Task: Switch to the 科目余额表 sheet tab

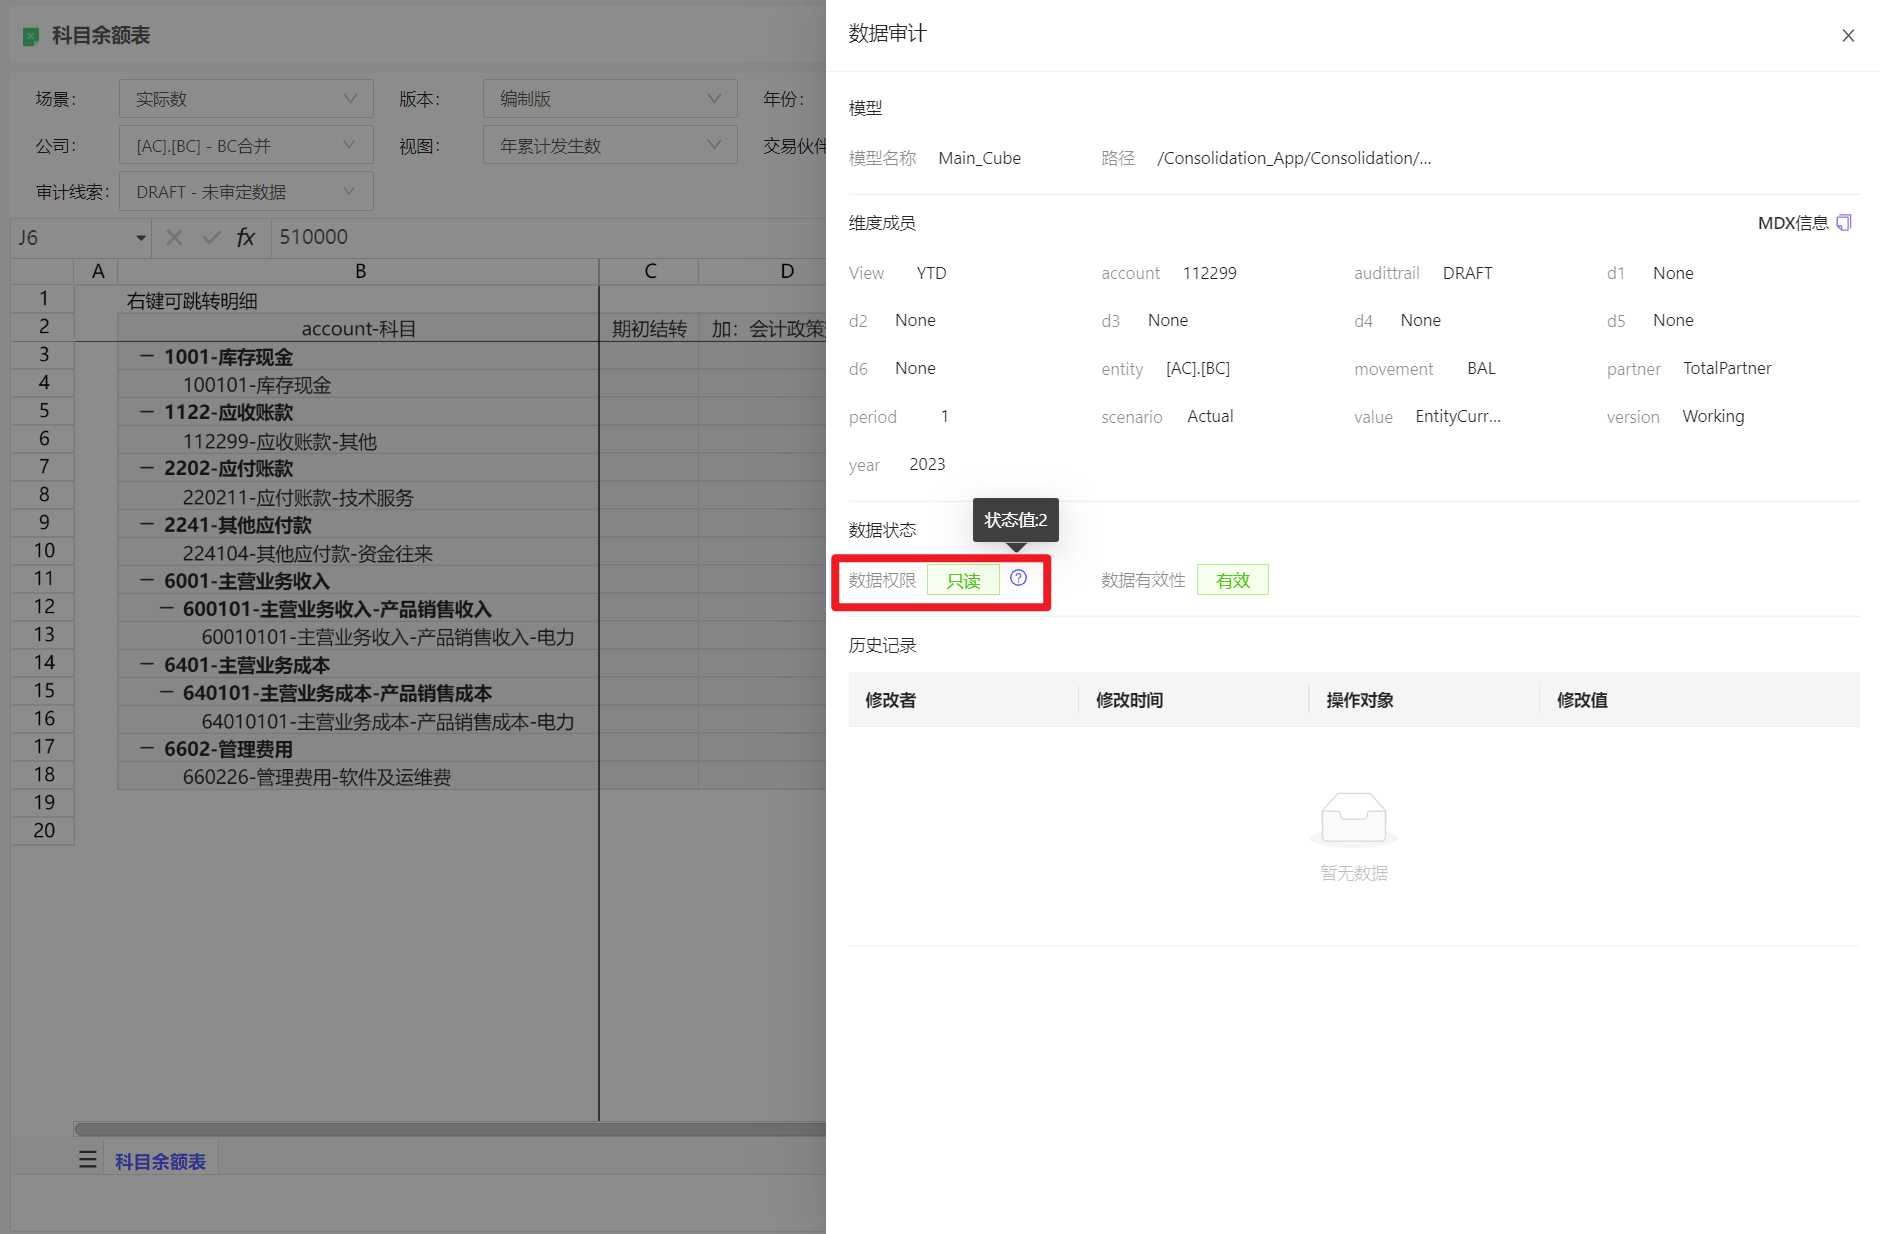Action: (x=160, y=1161)
